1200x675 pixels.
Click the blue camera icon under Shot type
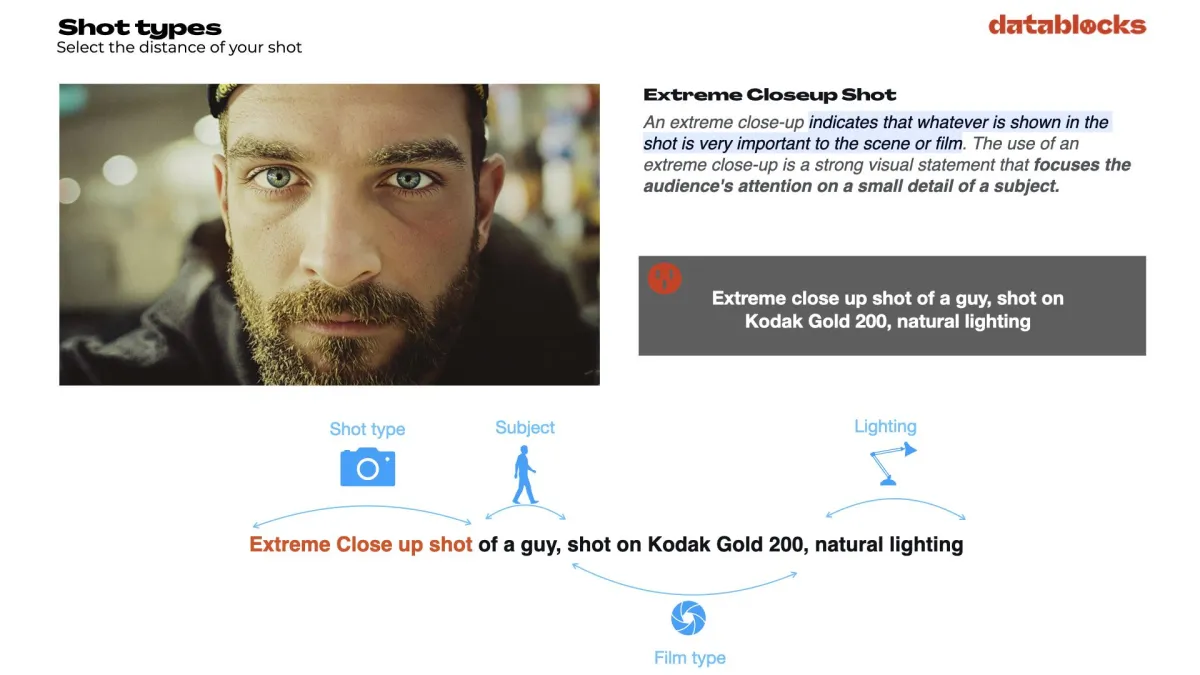367,467
